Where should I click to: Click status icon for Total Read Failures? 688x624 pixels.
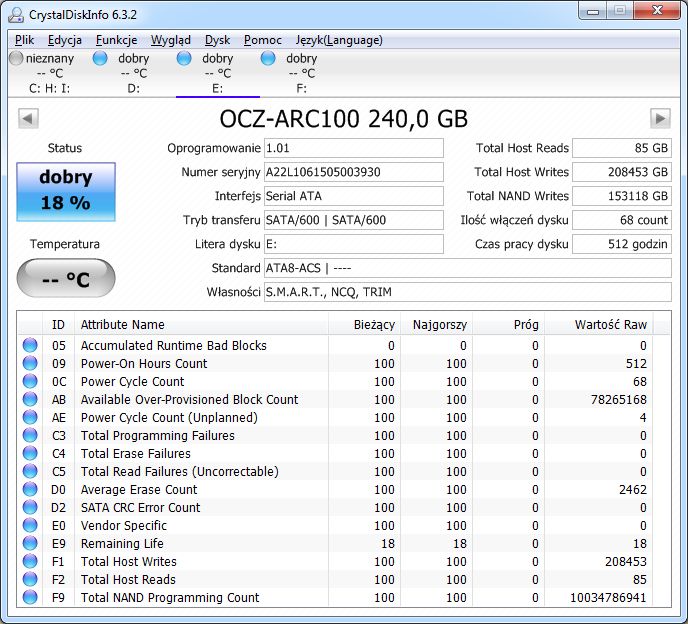point(30,471)
